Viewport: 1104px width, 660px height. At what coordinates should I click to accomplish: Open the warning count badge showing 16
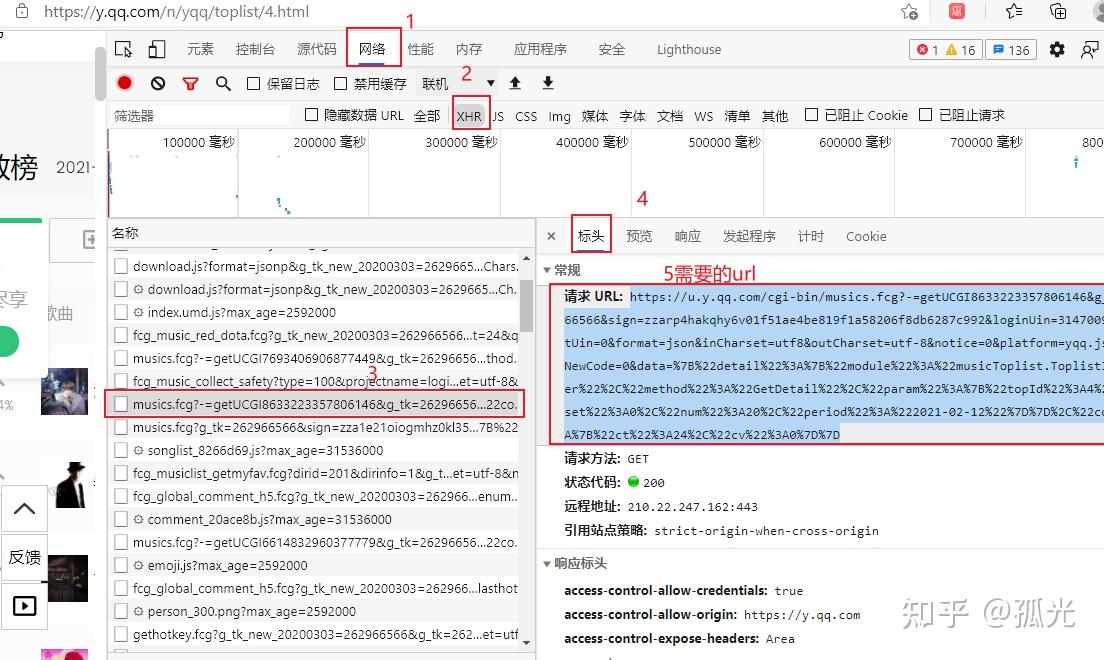pyautogui.click(x=961, y=50)
